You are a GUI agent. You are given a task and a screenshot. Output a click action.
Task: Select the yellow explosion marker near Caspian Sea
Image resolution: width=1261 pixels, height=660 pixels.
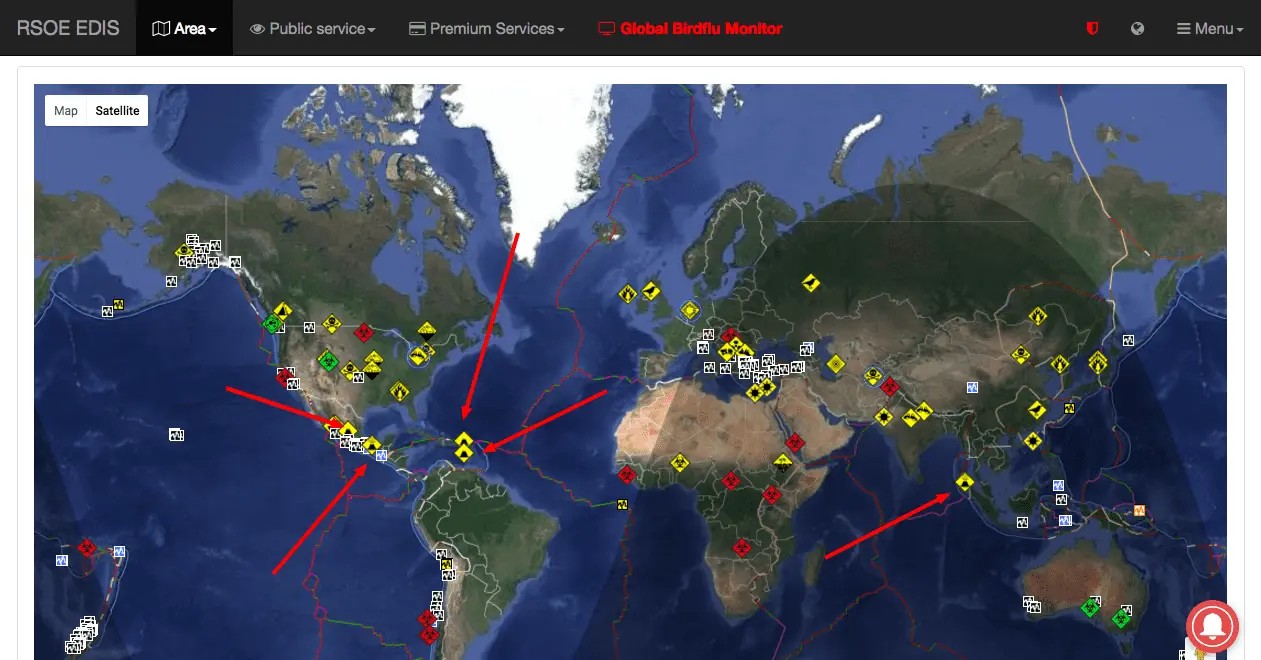click(x=835, y=364)
